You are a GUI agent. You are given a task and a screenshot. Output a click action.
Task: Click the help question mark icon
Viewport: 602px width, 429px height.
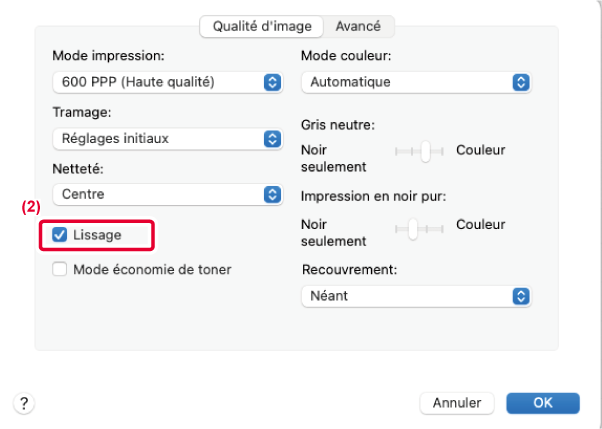pos(22,403)
